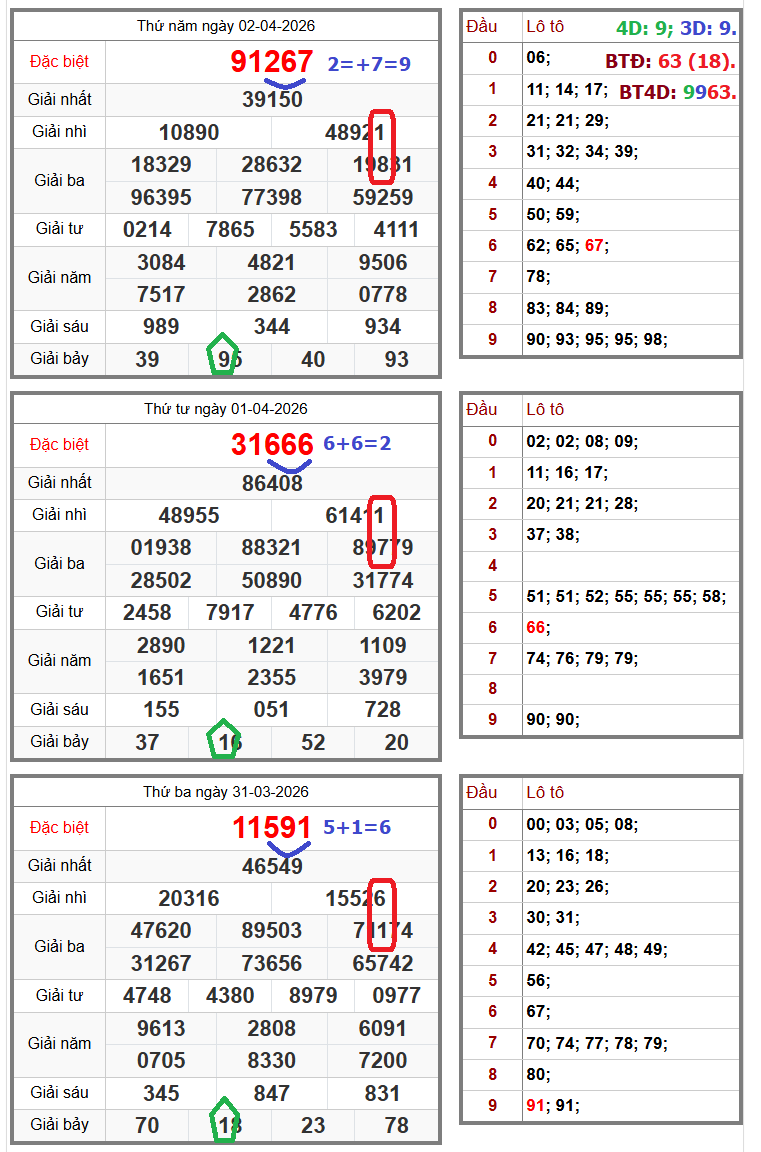Click Giải năm number 1221
761x1152 pixels.
point(272,646)
